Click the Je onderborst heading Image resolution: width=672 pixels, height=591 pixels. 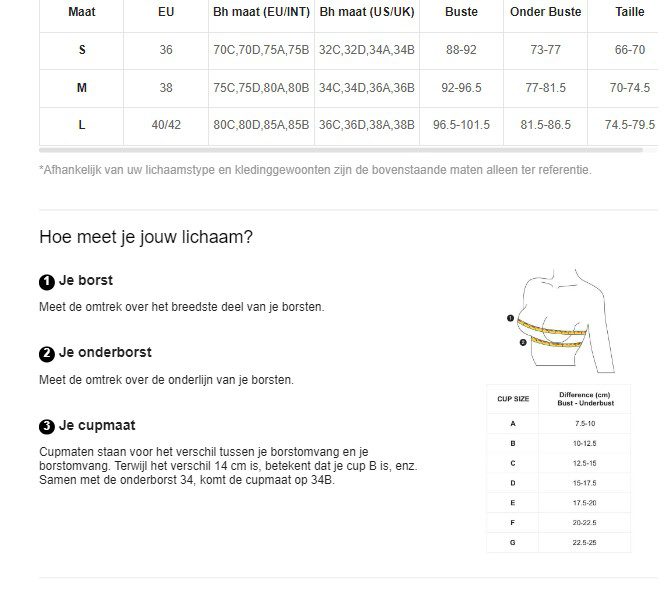[105, 352]
